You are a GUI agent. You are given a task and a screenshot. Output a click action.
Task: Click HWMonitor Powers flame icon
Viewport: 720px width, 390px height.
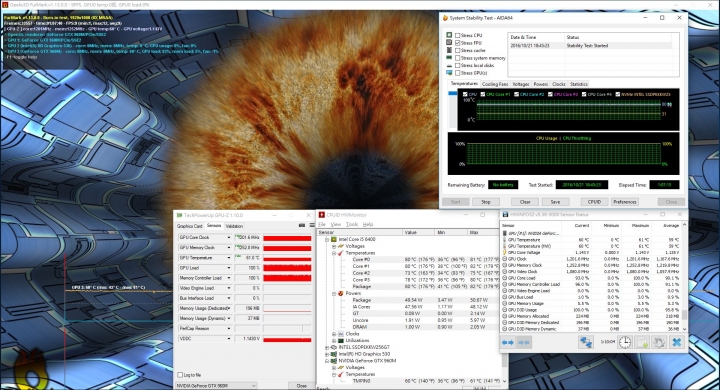coord(341,293)
